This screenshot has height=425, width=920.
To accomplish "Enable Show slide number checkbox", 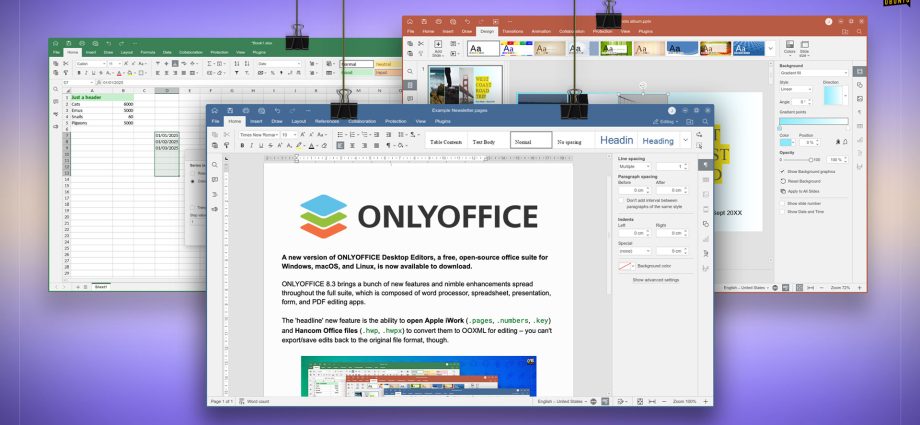I will point(783,203).
